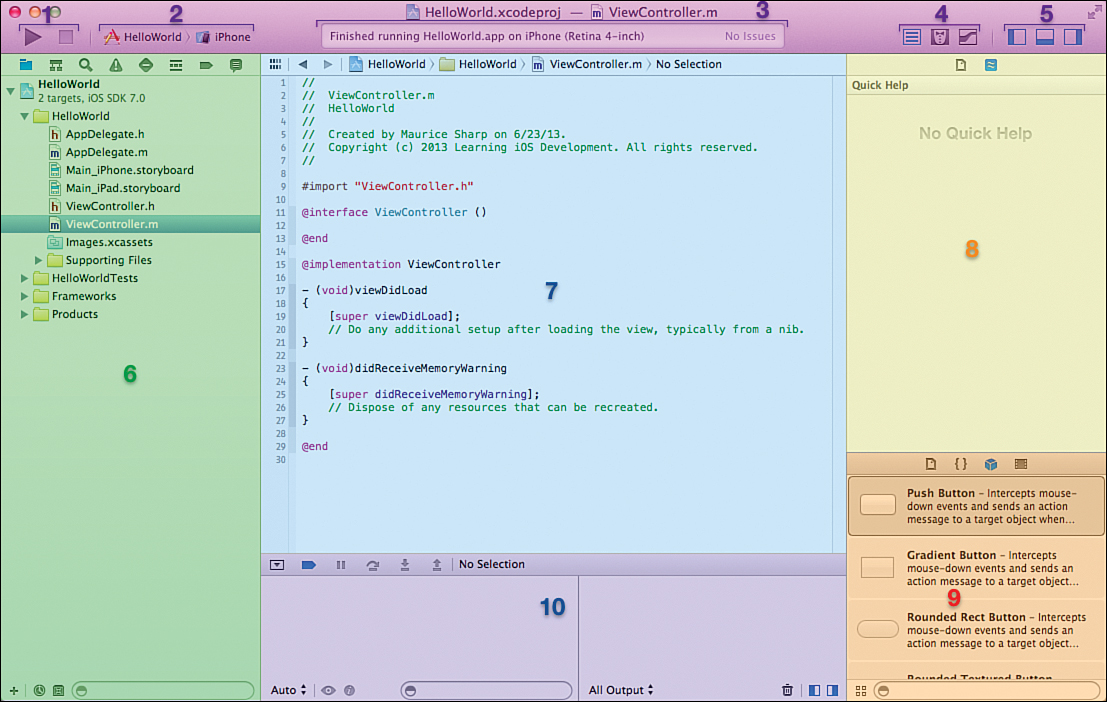Select the Assistant editor button

940,37
